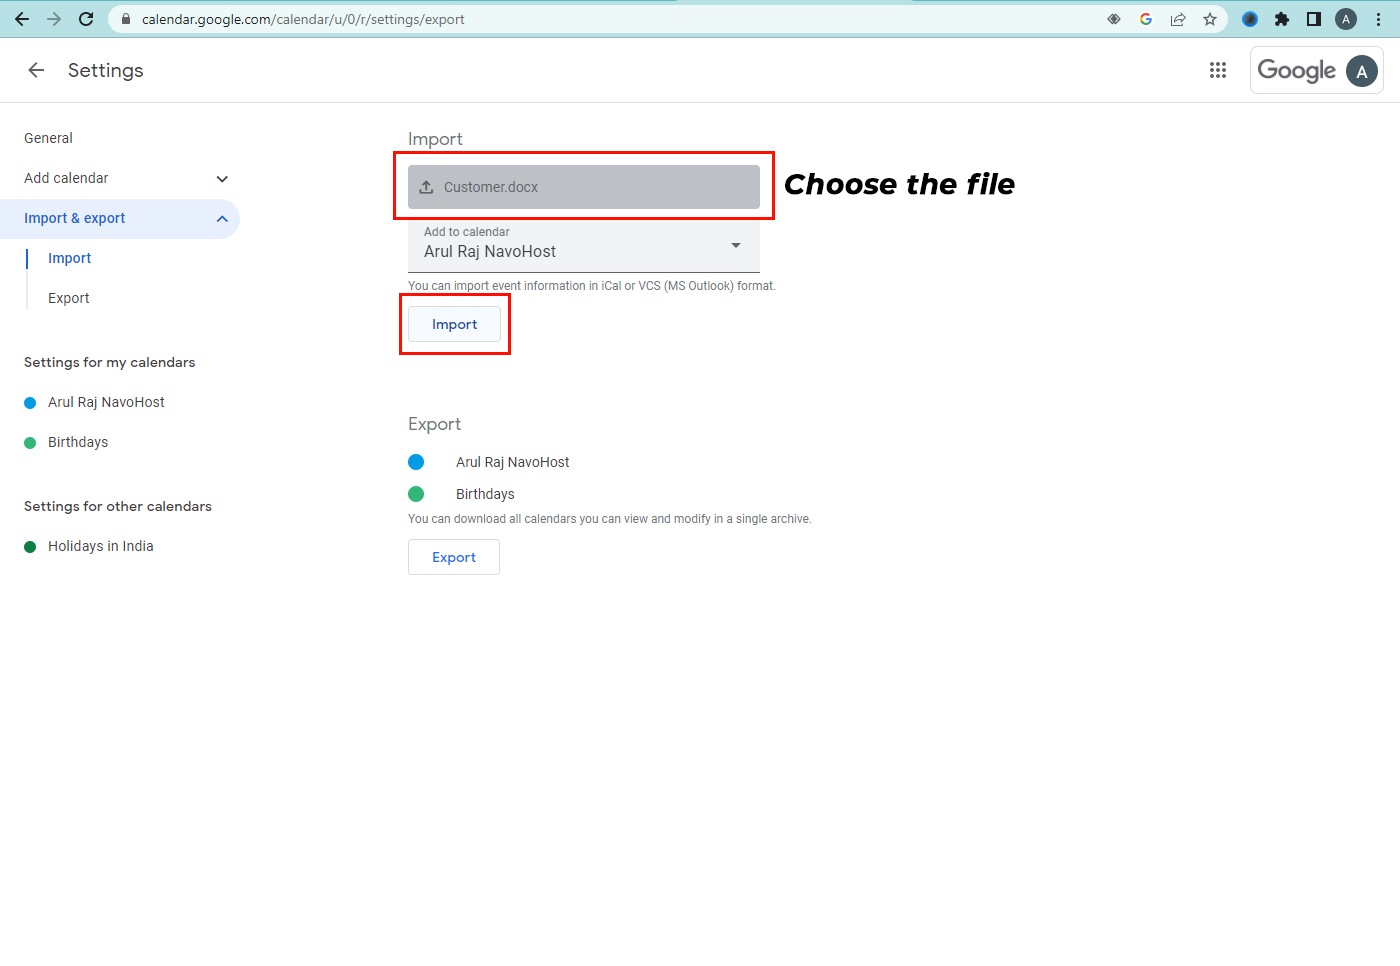Reload the page using the refresh icon
The image size is (1400, 966).
pos(85,18)
